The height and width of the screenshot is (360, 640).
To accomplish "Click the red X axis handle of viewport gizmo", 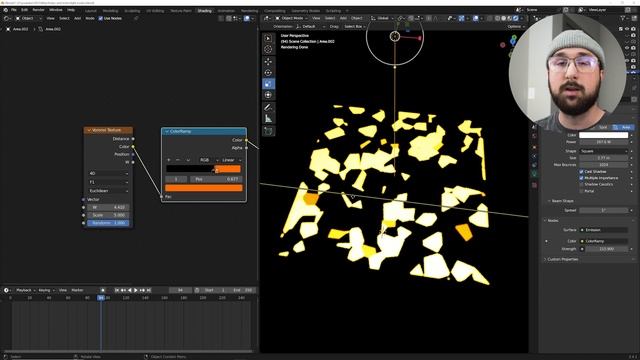I will (x=419, y=38).
